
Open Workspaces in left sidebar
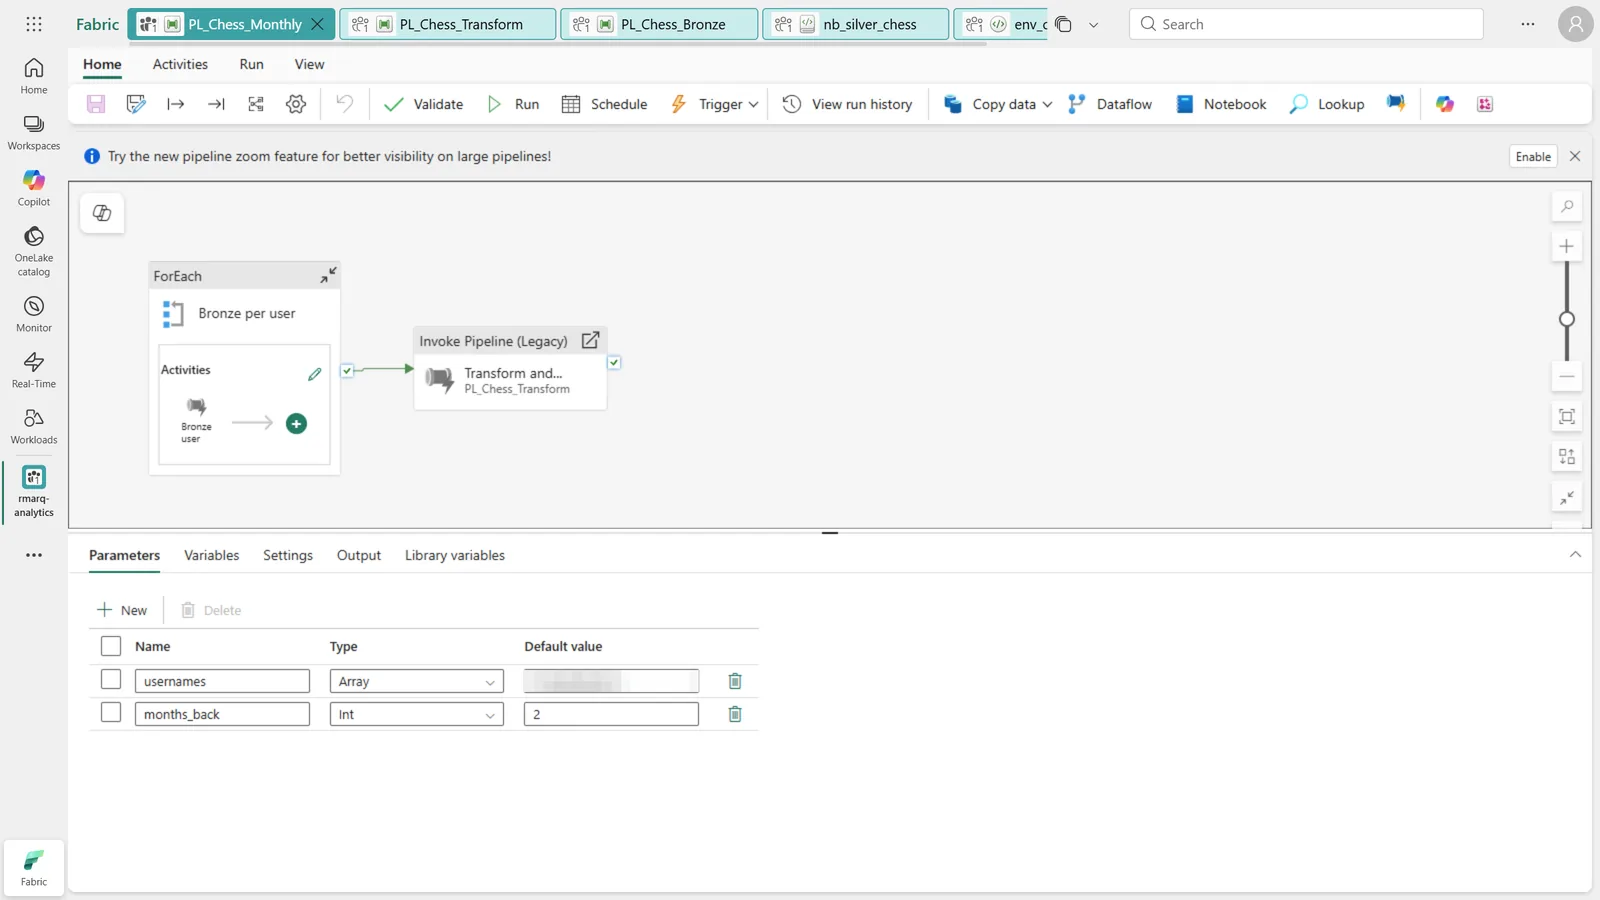tap(34, 132)
